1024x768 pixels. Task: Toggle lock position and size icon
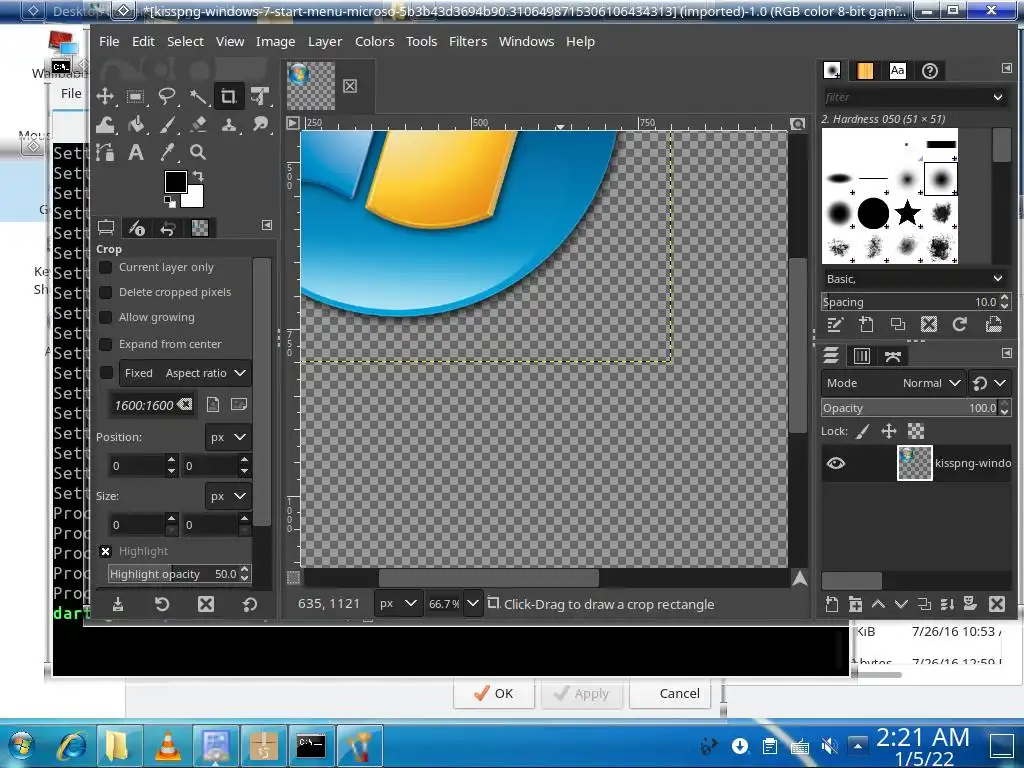coord(889,431)
